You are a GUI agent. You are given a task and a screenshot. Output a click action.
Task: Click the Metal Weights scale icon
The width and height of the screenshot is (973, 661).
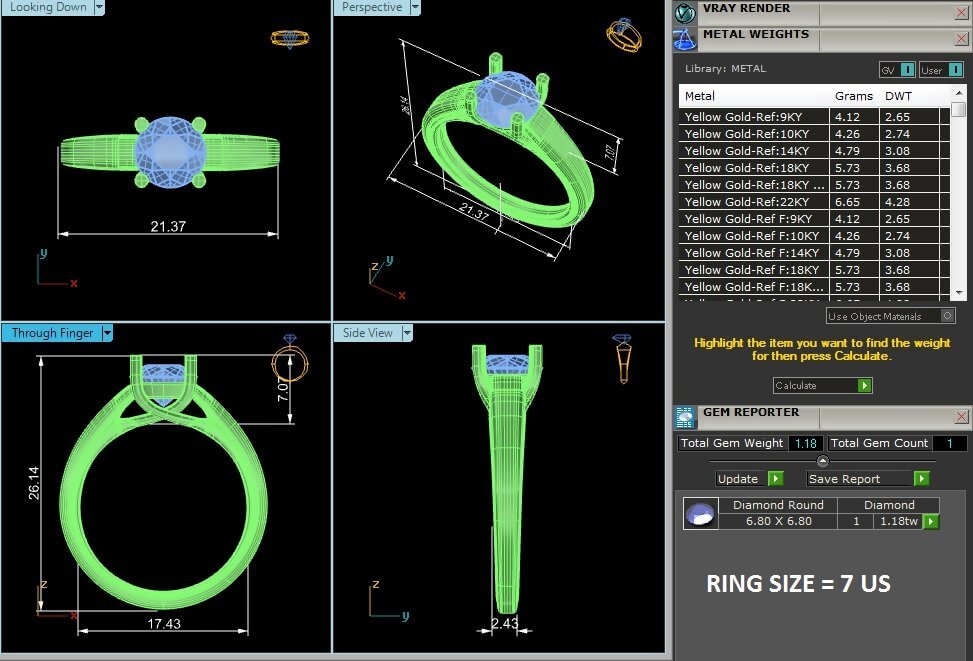coord(685,39)
